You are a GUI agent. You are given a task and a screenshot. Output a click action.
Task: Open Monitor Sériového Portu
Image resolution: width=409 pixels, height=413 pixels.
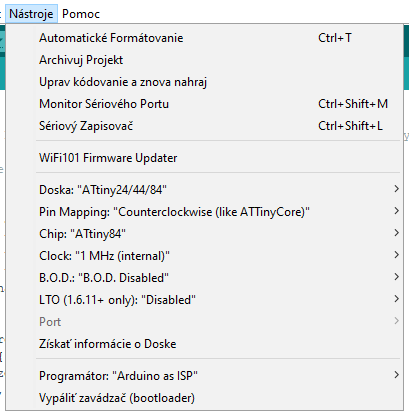[204, 104]
